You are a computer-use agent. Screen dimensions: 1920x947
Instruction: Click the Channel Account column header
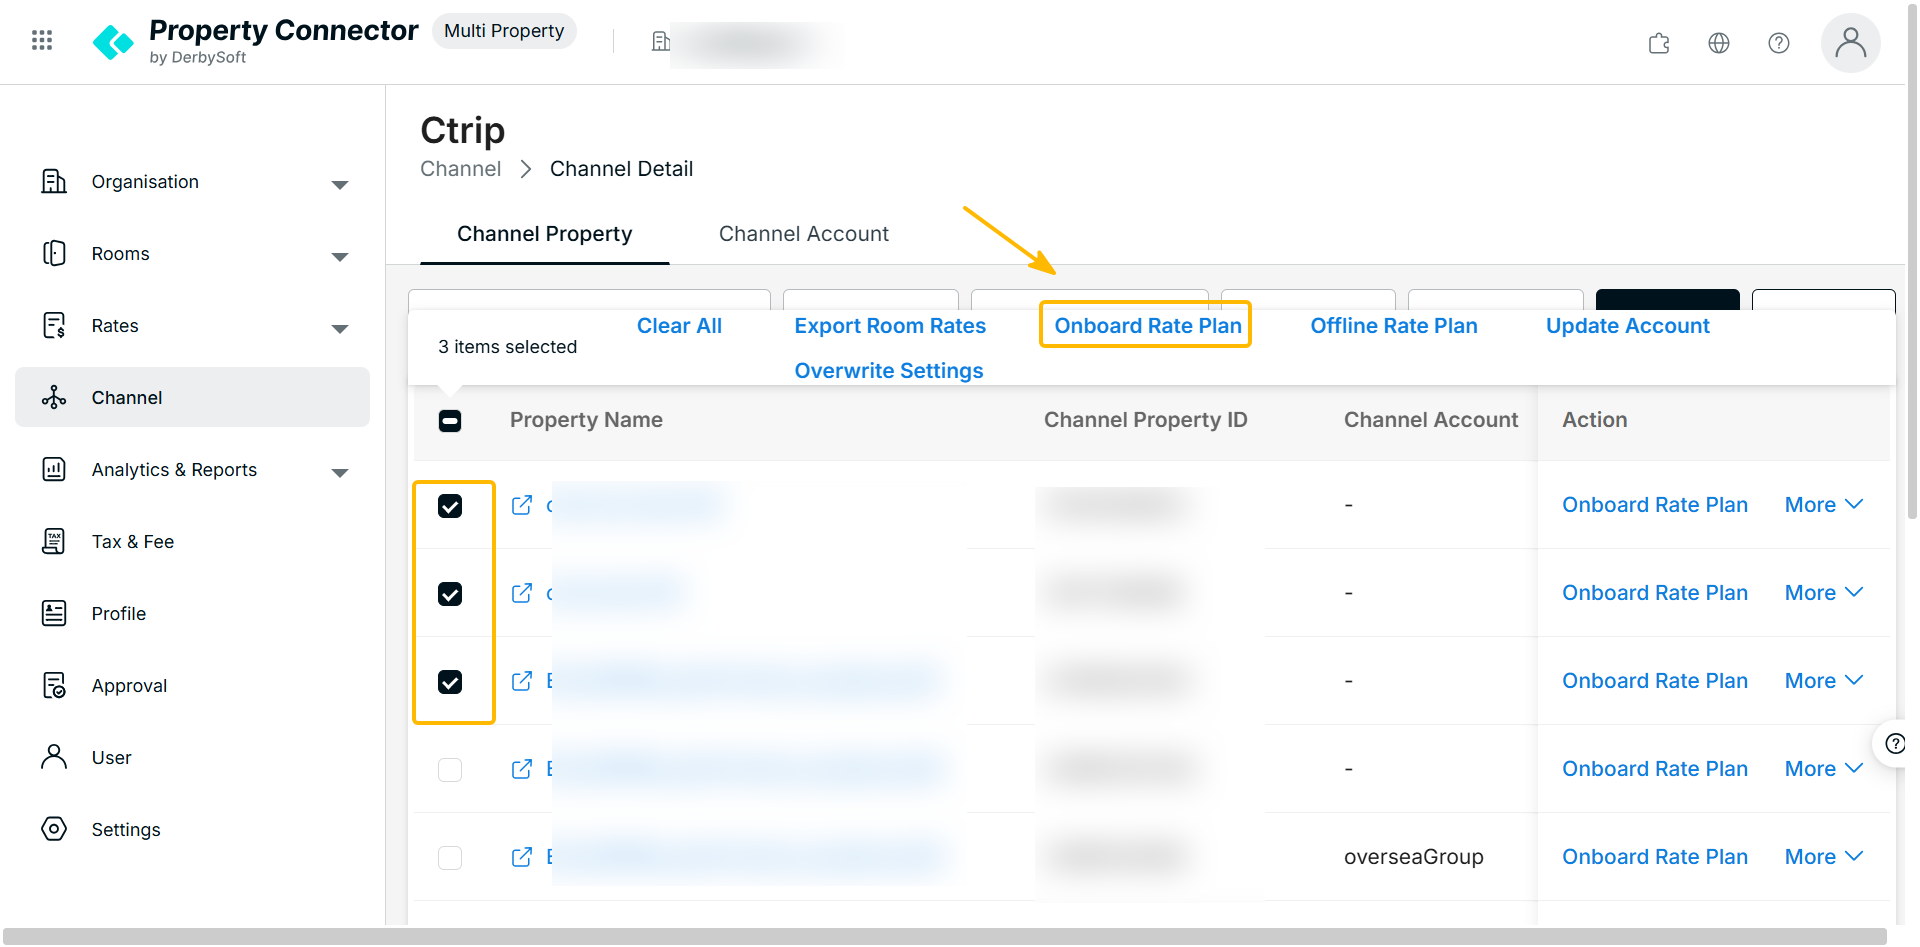coord(1431,420)
